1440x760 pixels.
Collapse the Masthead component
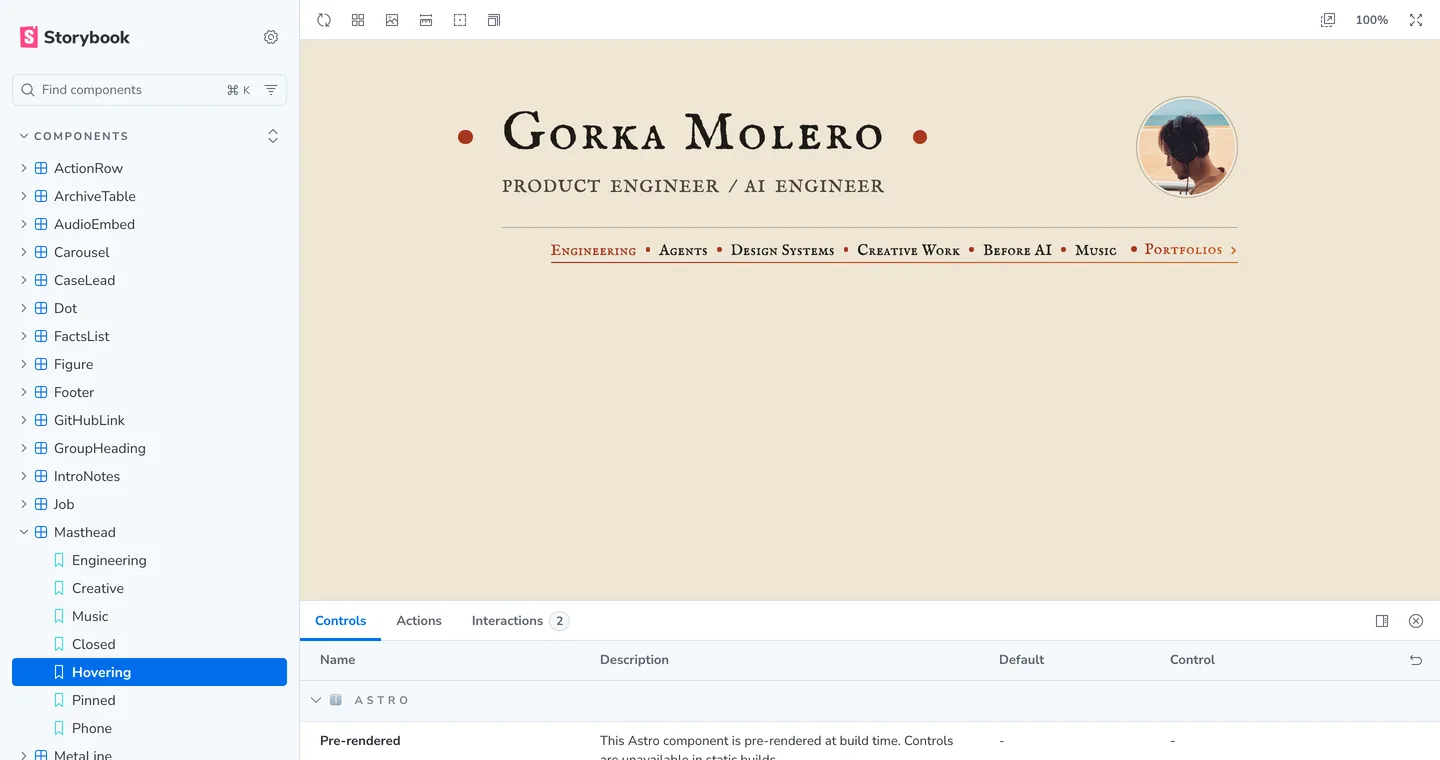[x=84, y=532]
